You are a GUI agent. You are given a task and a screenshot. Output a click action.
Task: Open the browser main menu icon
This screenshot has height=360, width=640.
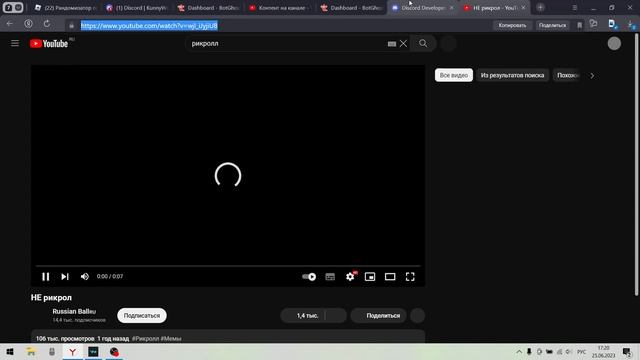coord(574,8)
